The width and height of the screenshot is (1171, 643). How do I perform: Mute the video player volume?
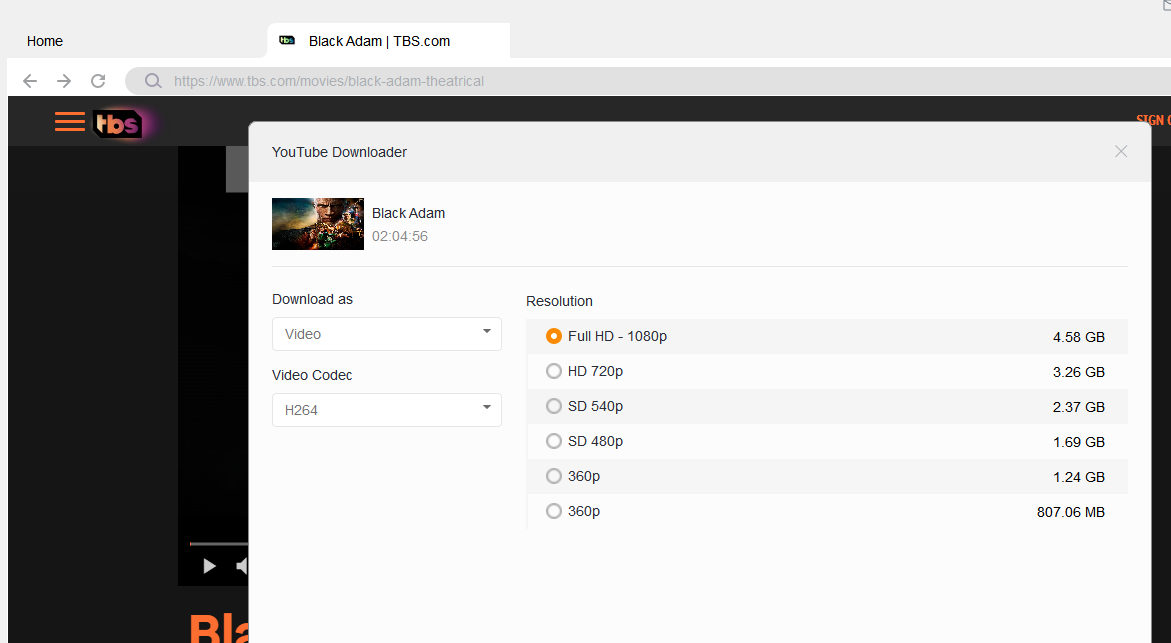(242, 566)
